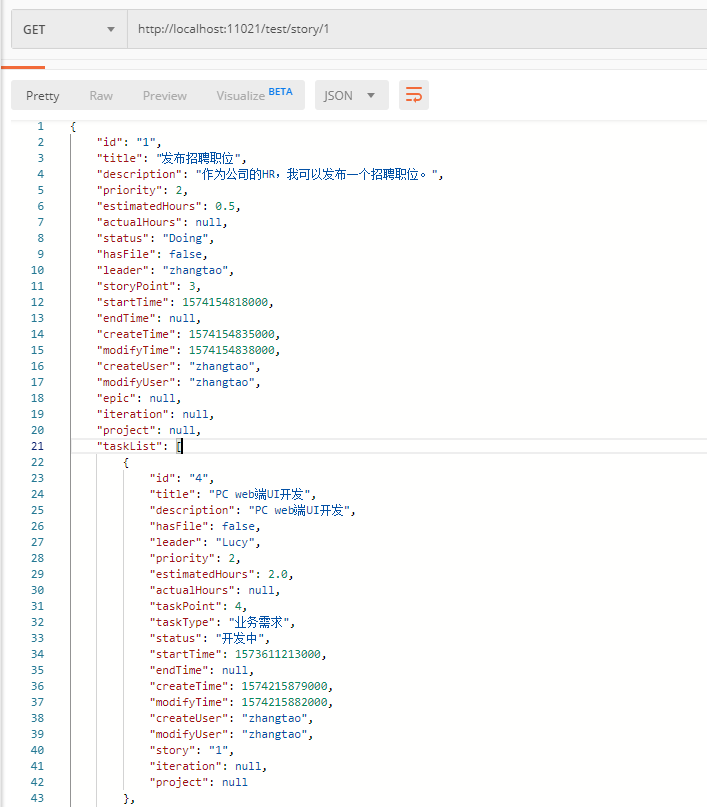Click the "id": "1" line

pos(129,142)
